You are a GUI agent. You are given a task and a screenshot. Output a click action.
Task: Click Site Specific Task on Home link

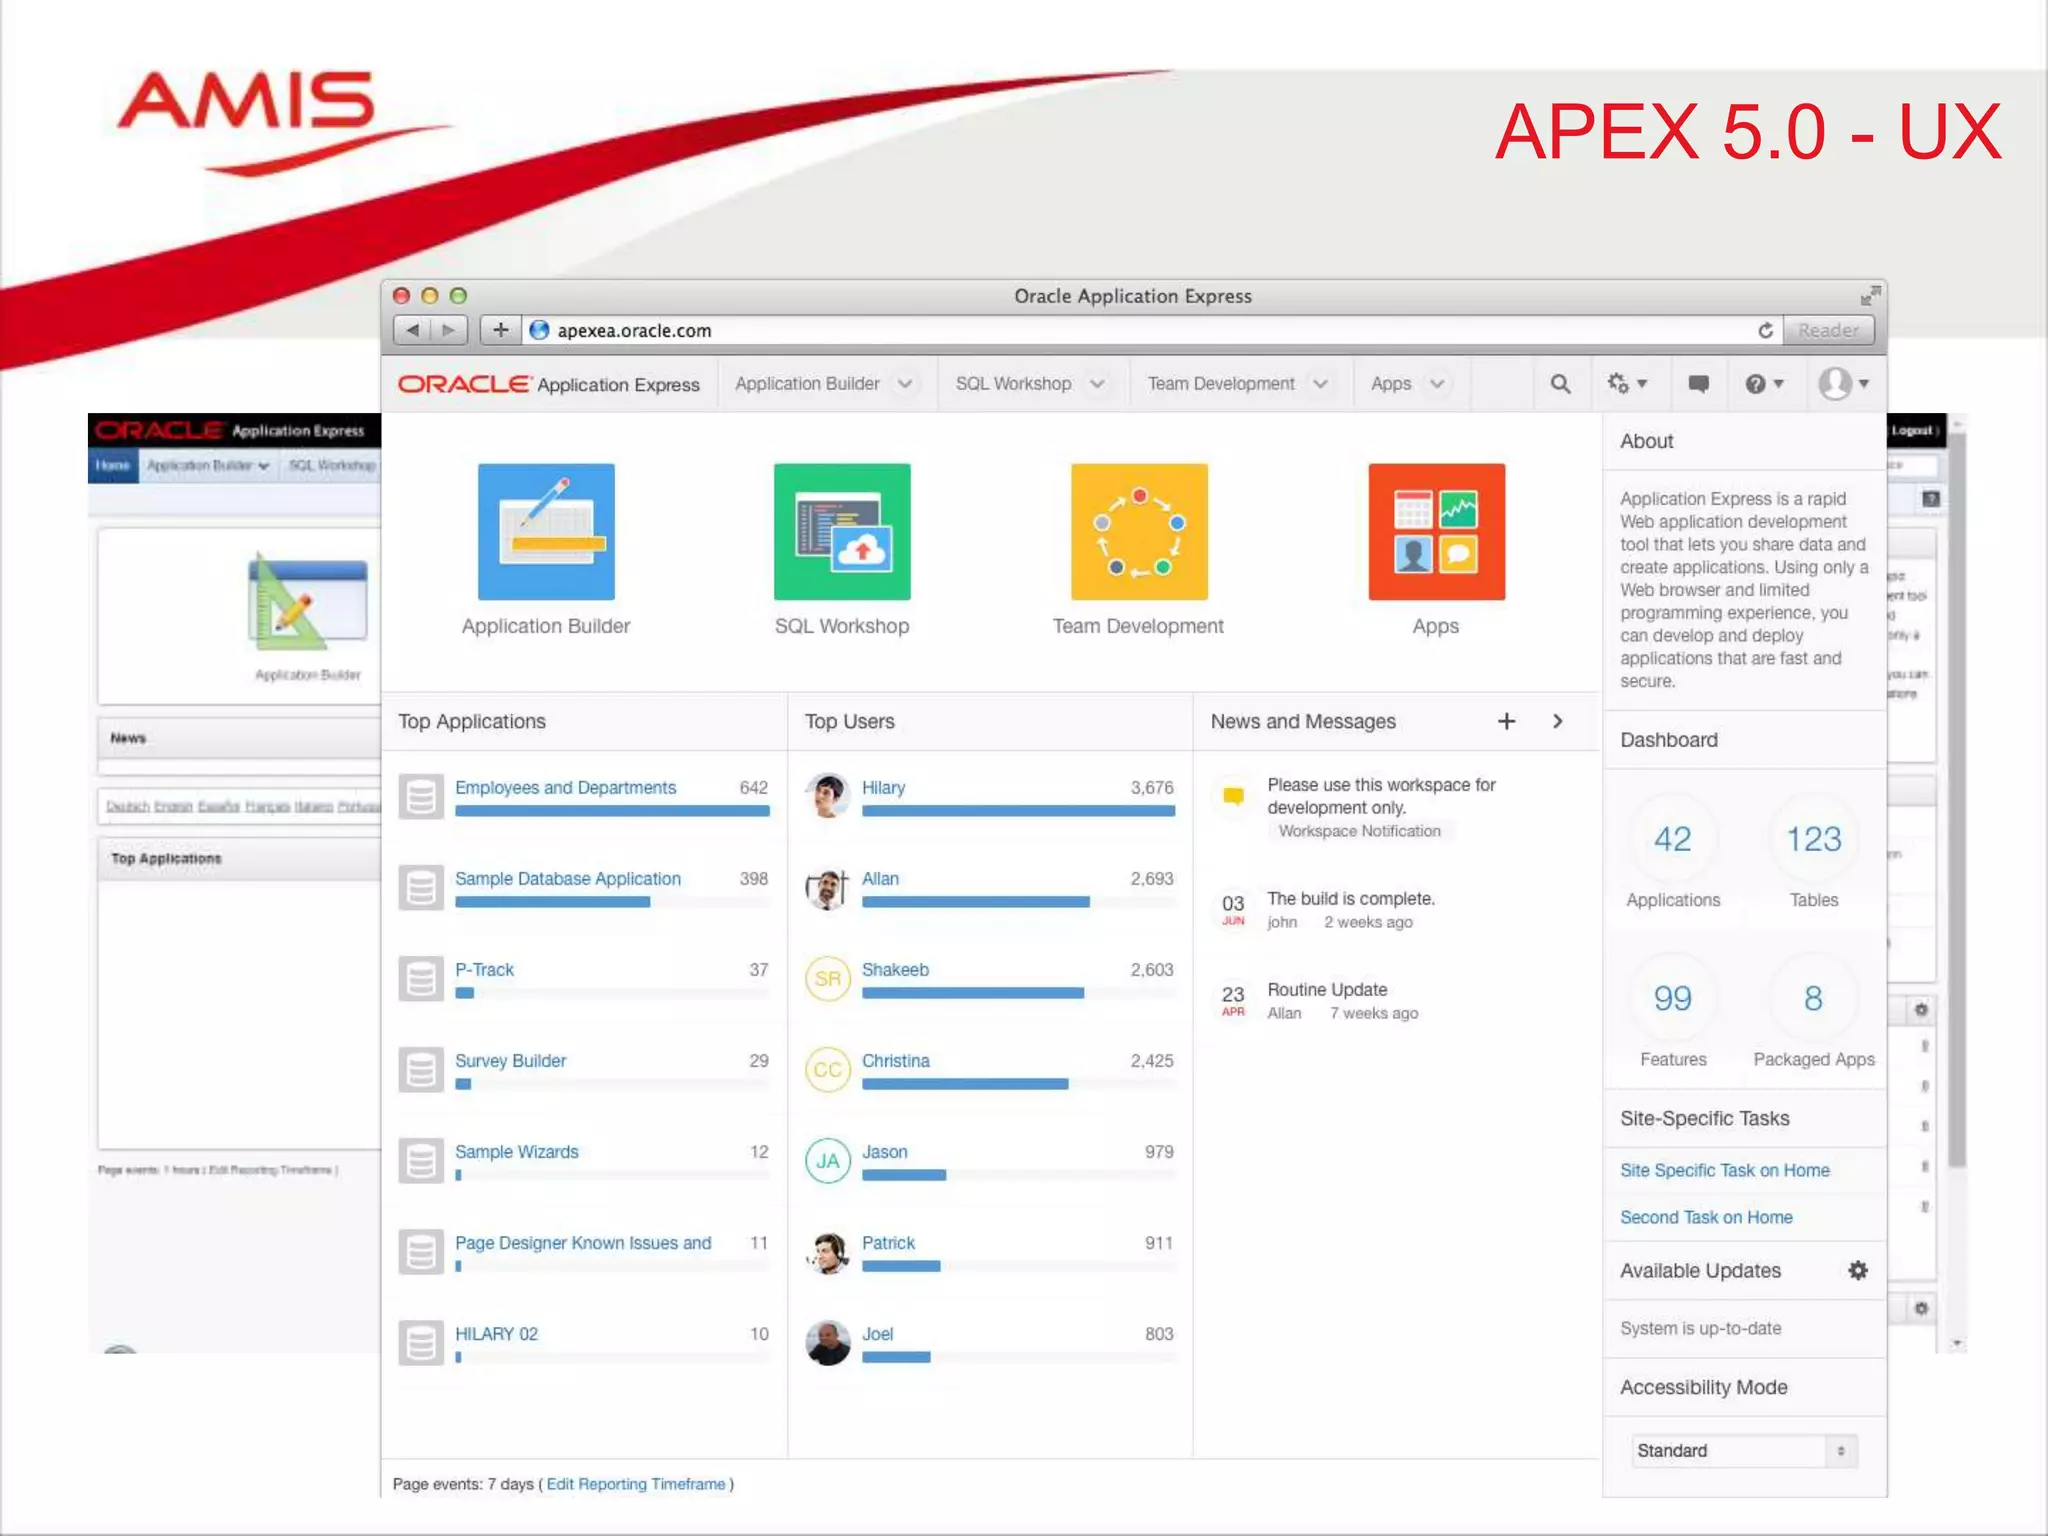click(1724, 1170)
